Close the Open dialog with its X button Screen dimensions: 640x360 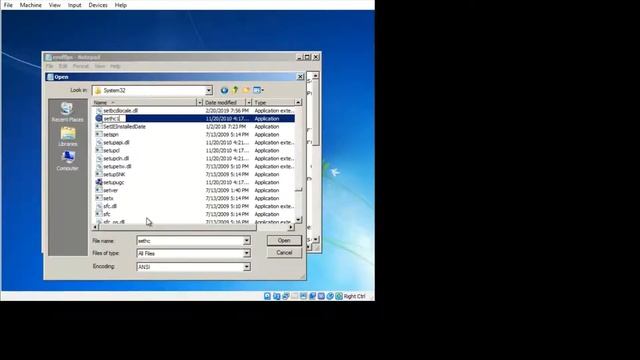pos(300,77)
